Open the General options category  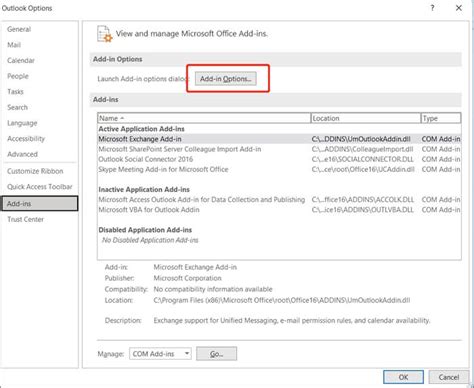click(x=19, y=29)
